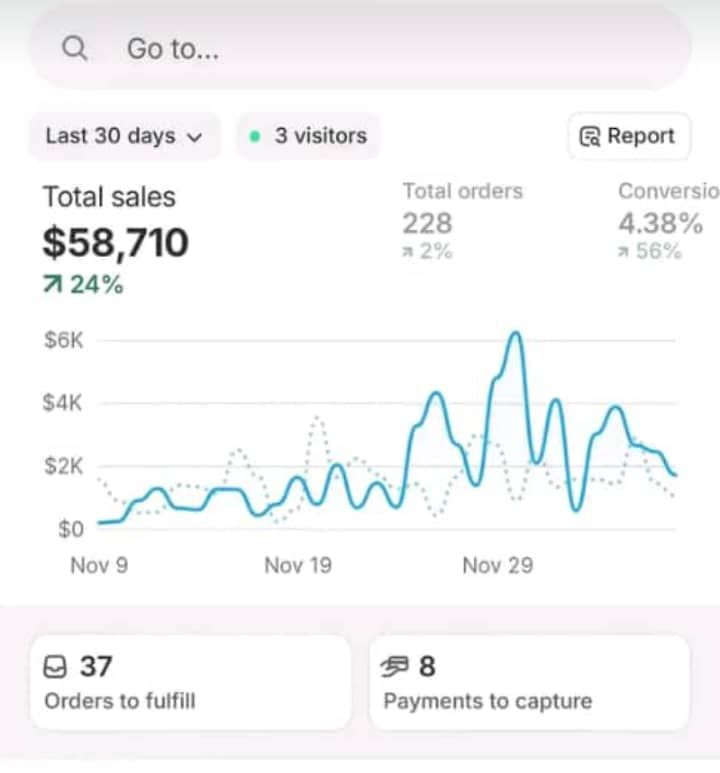Click the highest peak on sales chart

pos(515,334)
